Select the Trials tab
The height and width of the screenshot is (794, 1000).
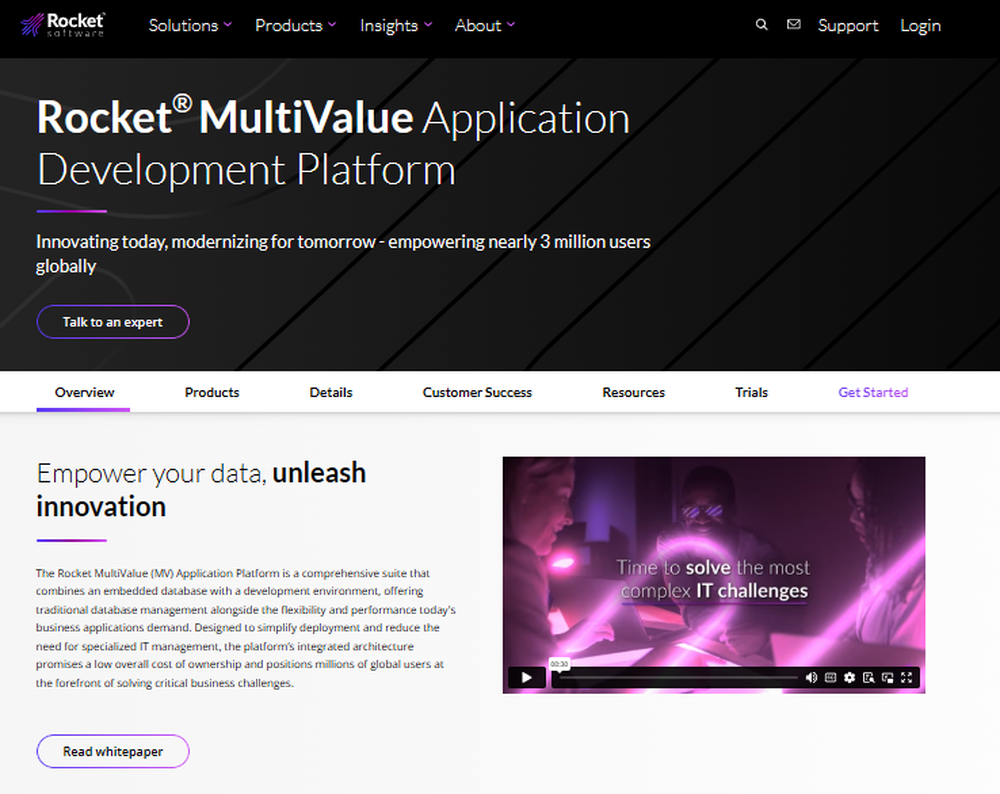[x=751, y=392]
